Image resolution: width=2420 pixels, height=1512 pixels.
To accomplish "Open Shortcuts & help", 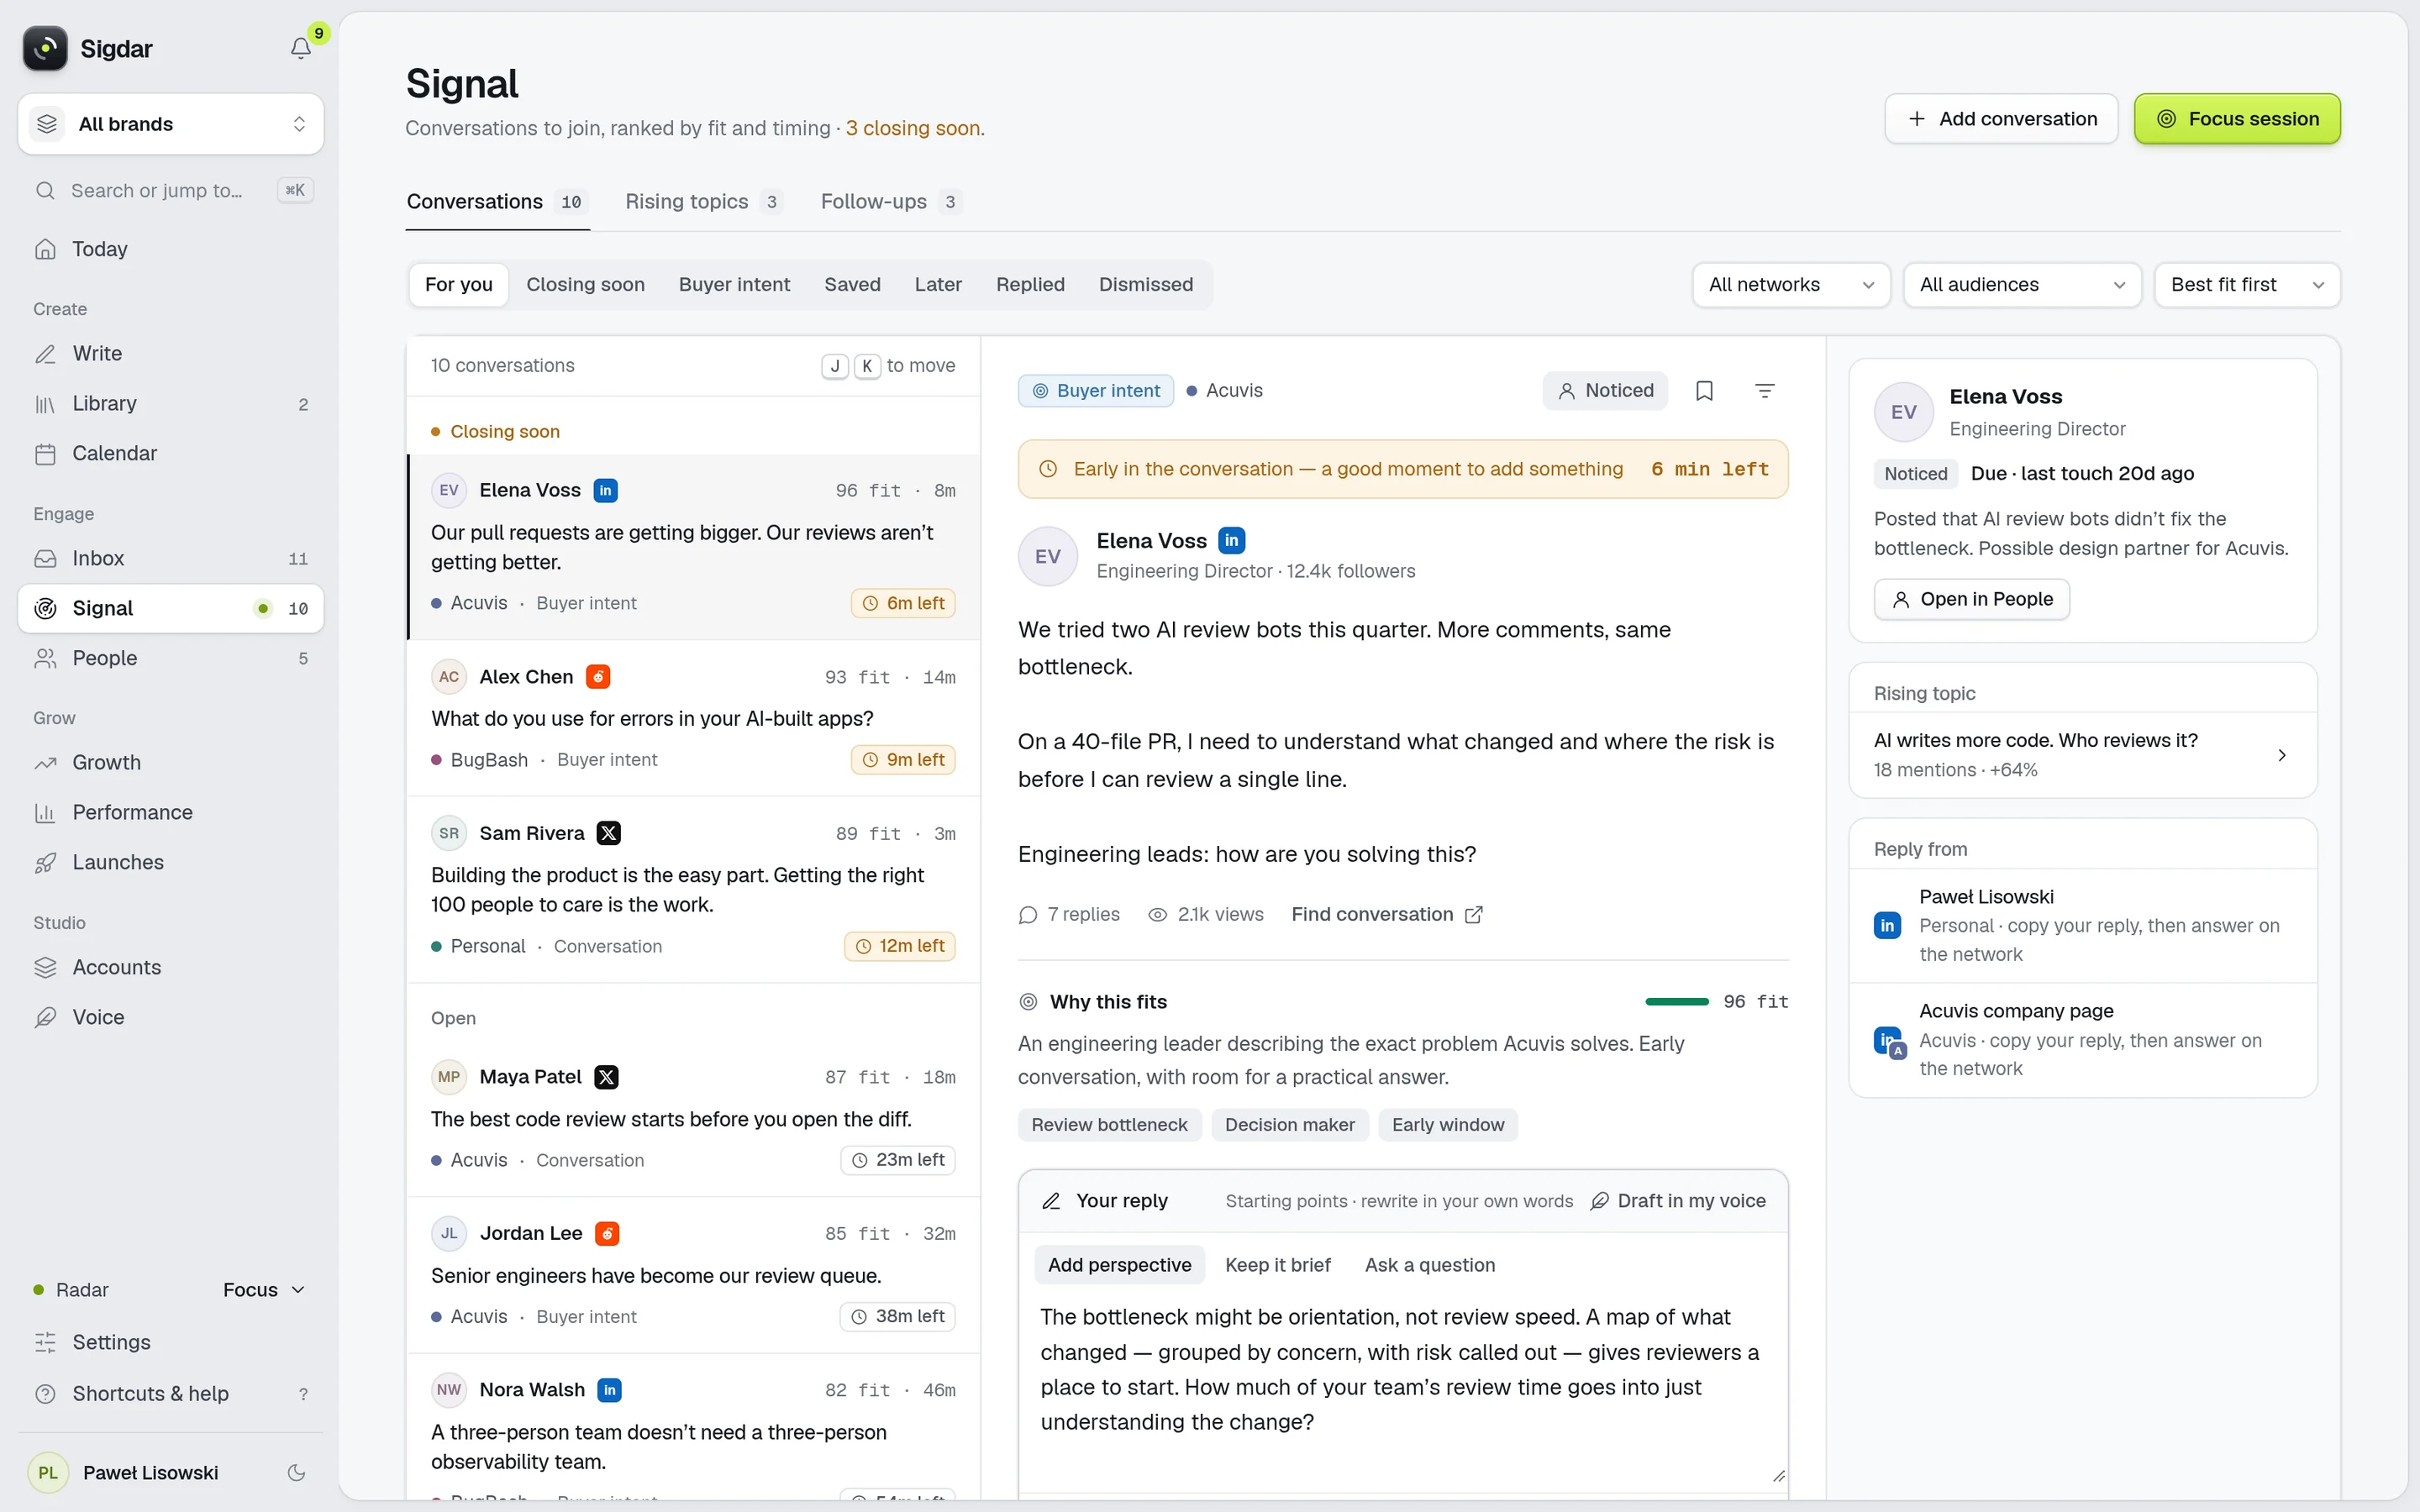I will click(x=170, y=1393).
